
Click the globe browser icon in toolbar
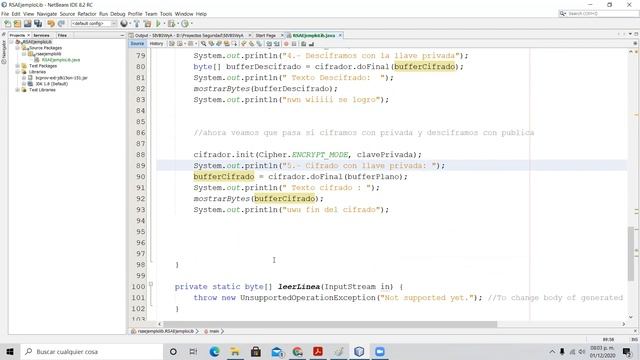pyautogui.click(x=124, y=24)
